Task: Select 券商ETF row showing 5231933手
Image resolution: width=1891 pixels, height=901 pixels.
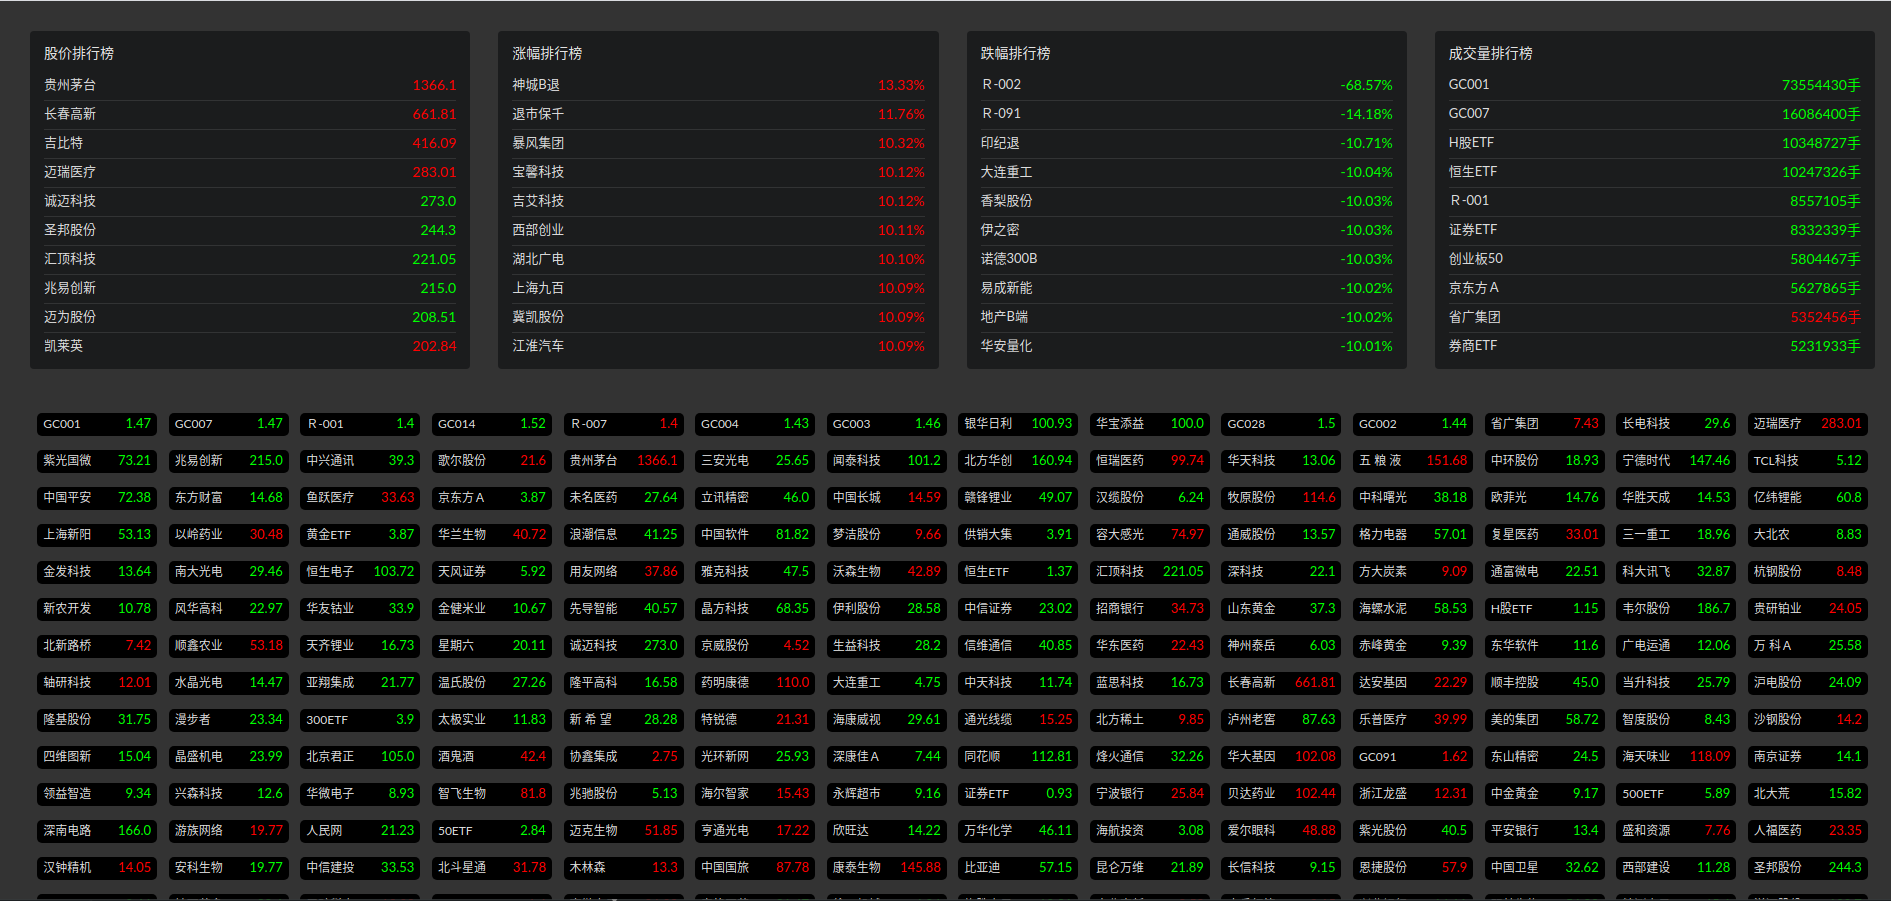Action: click(1654, 346)
